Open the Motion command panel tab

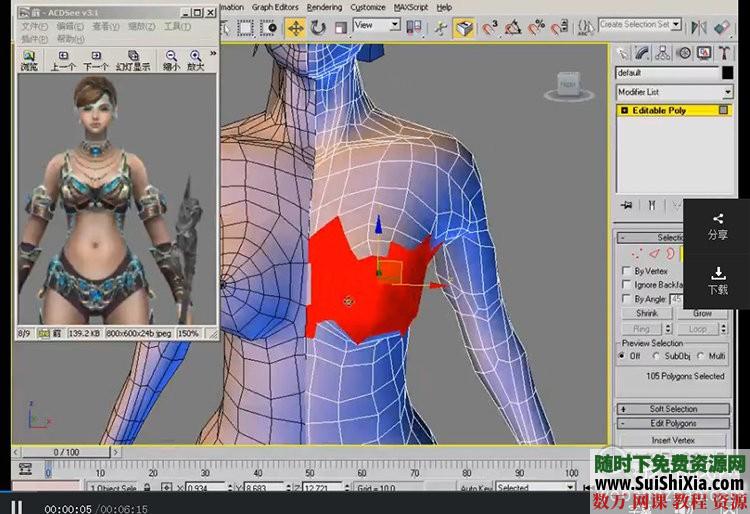click(x=684, y=54)
